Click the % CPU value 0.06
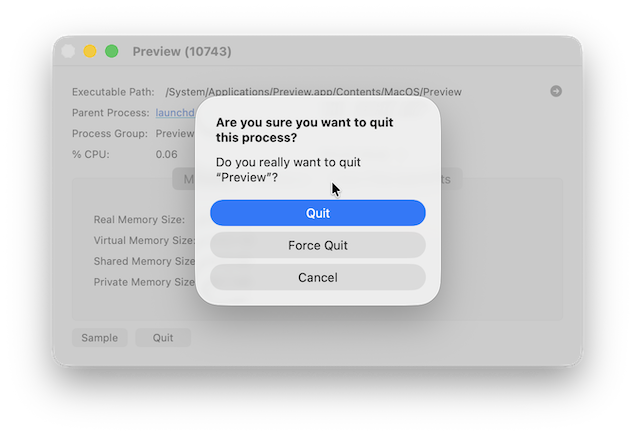635x436 pixels. point(167,154)
